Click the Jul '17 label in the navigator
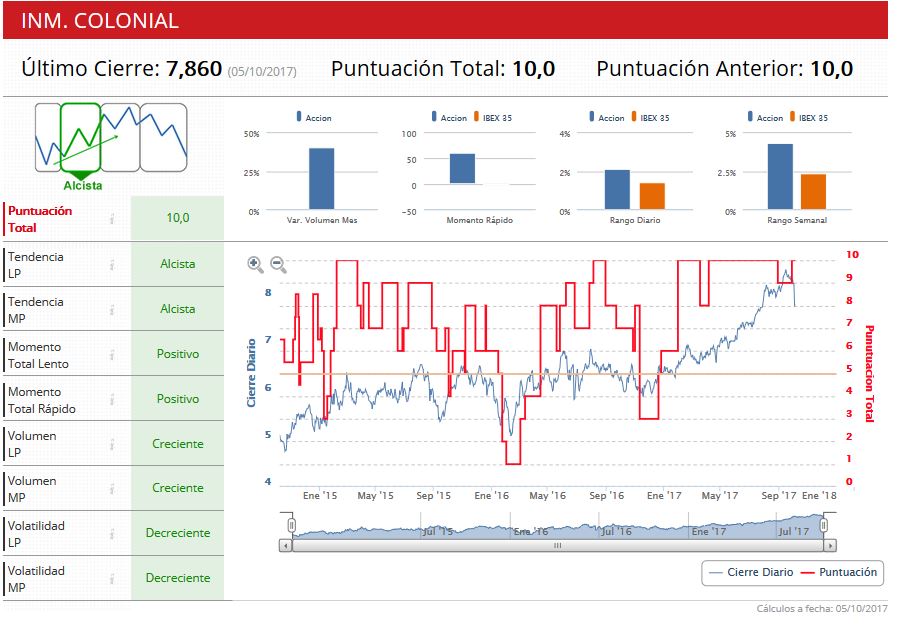This screenshot has height=626, width=897. pyautogui.click(x=794, y=532)
